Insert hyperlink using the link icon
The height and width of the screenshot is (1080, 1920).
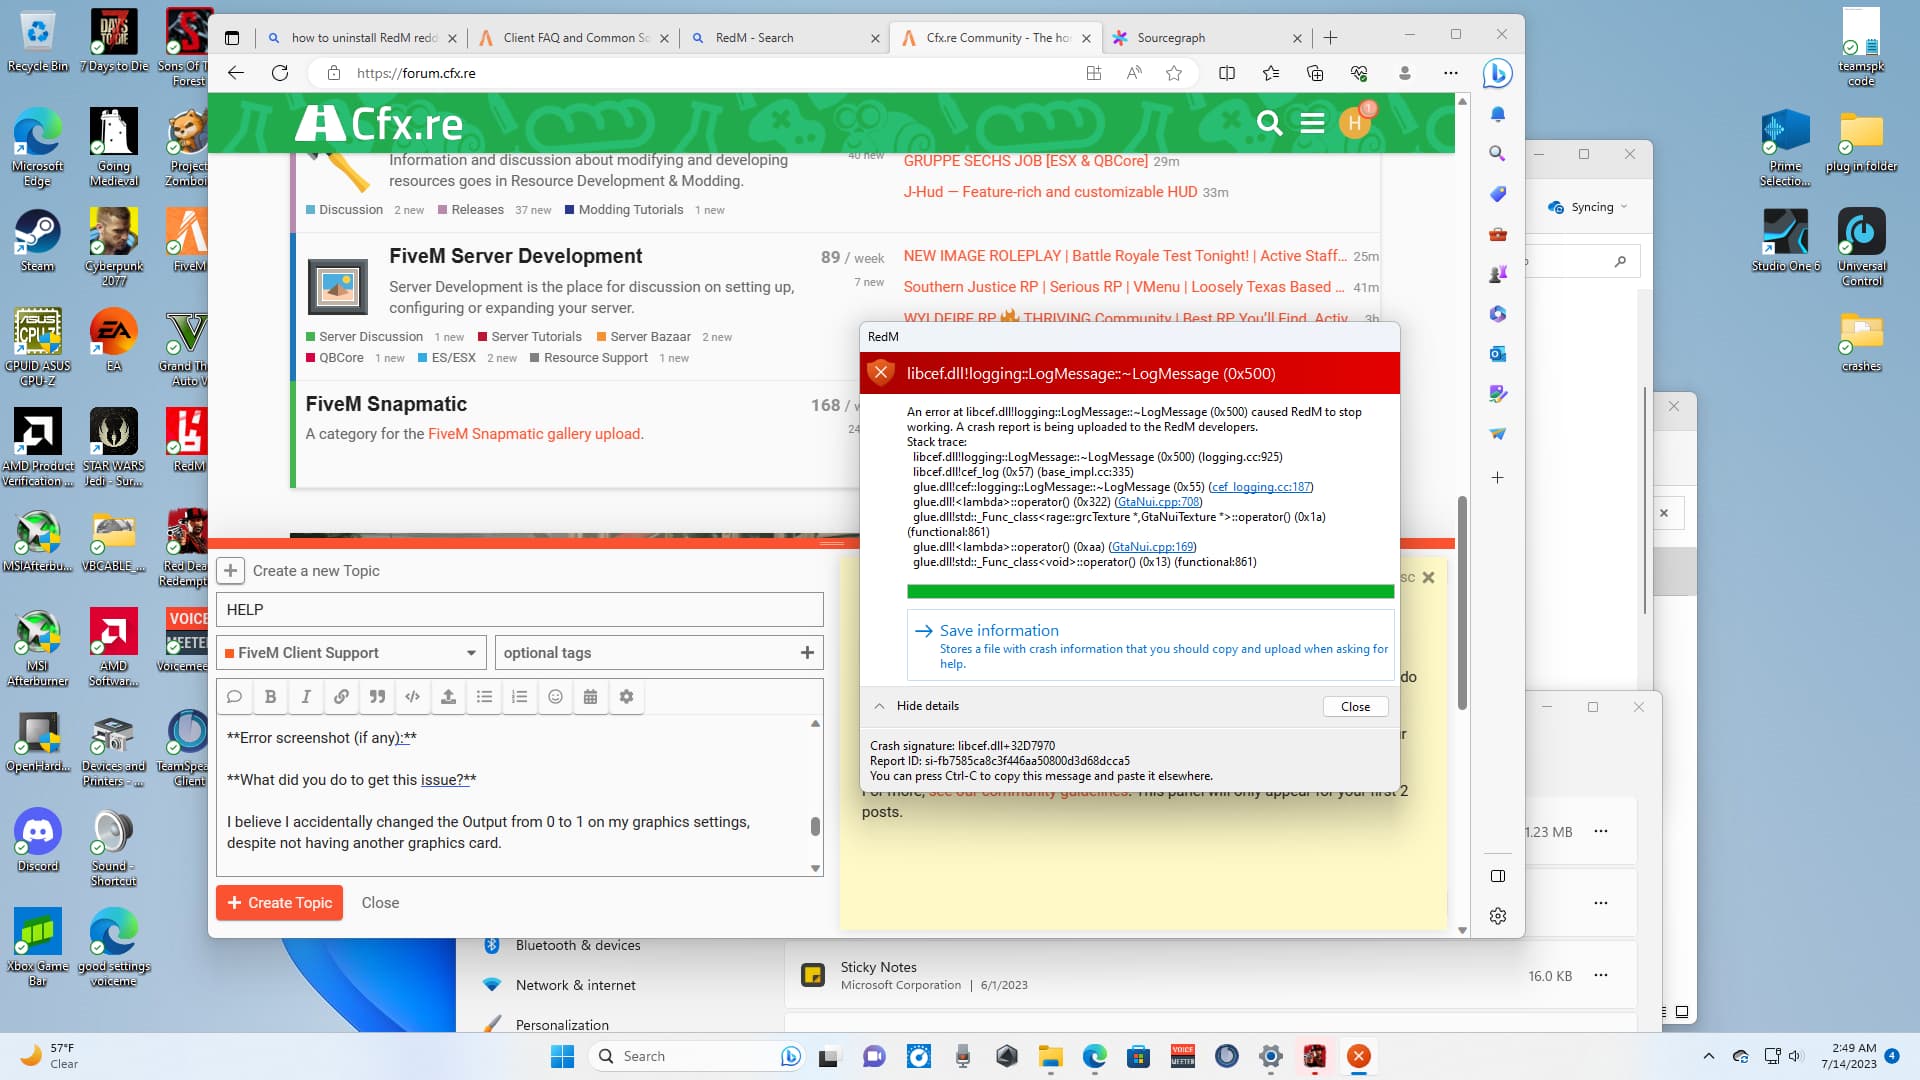tap(341, 697)
